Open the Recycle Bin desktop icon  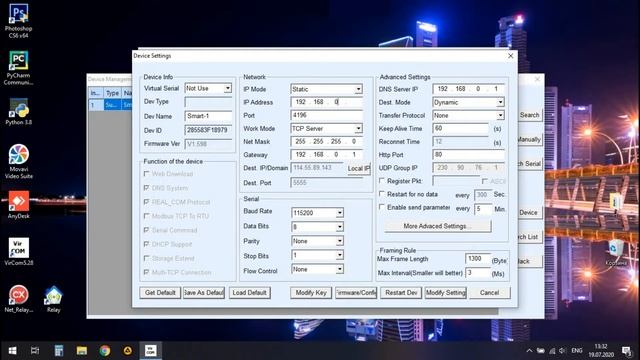tap(615, 253)
